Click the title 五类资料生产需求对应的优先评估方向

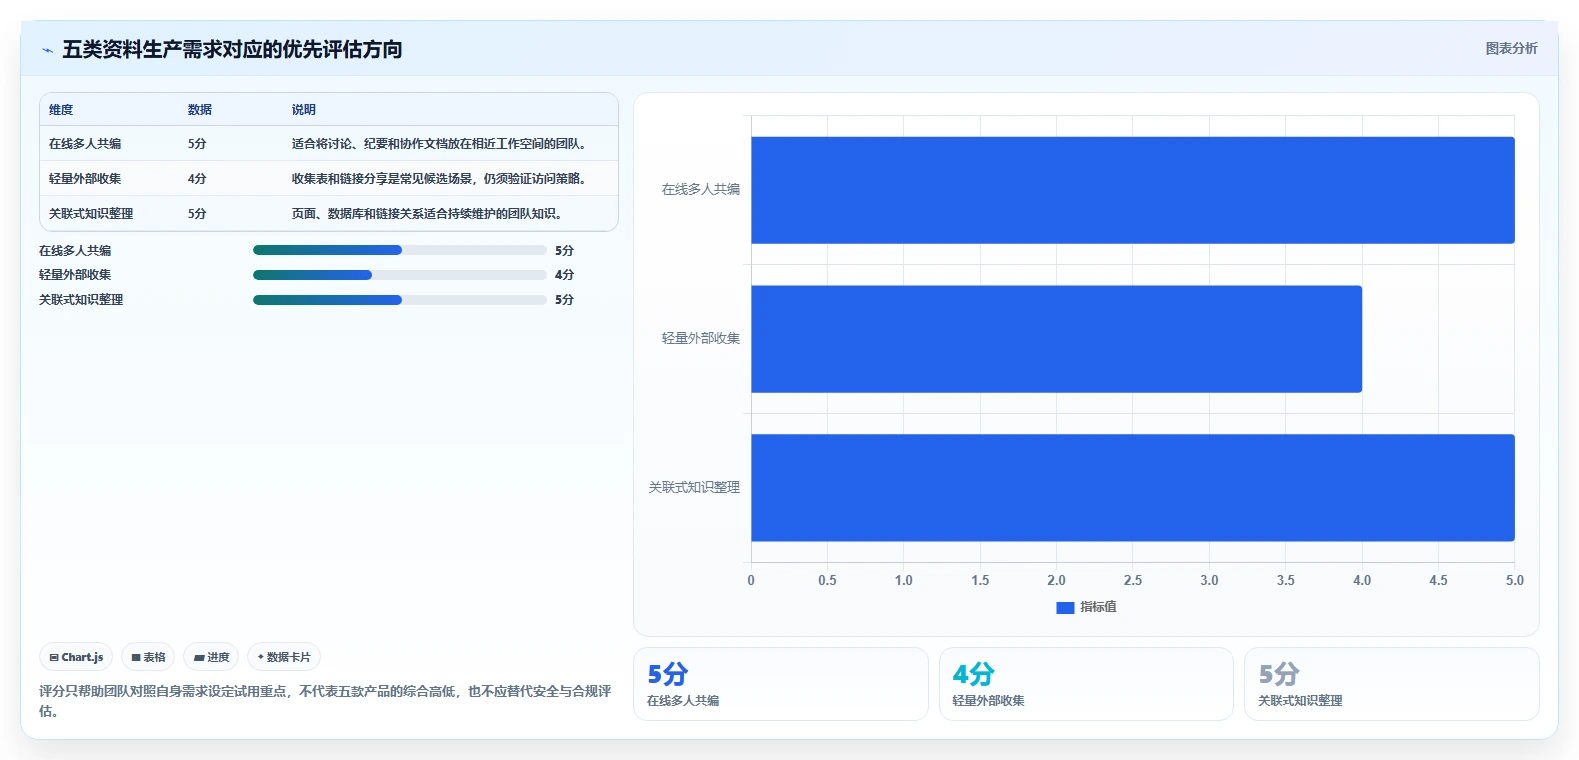point(232,49)
